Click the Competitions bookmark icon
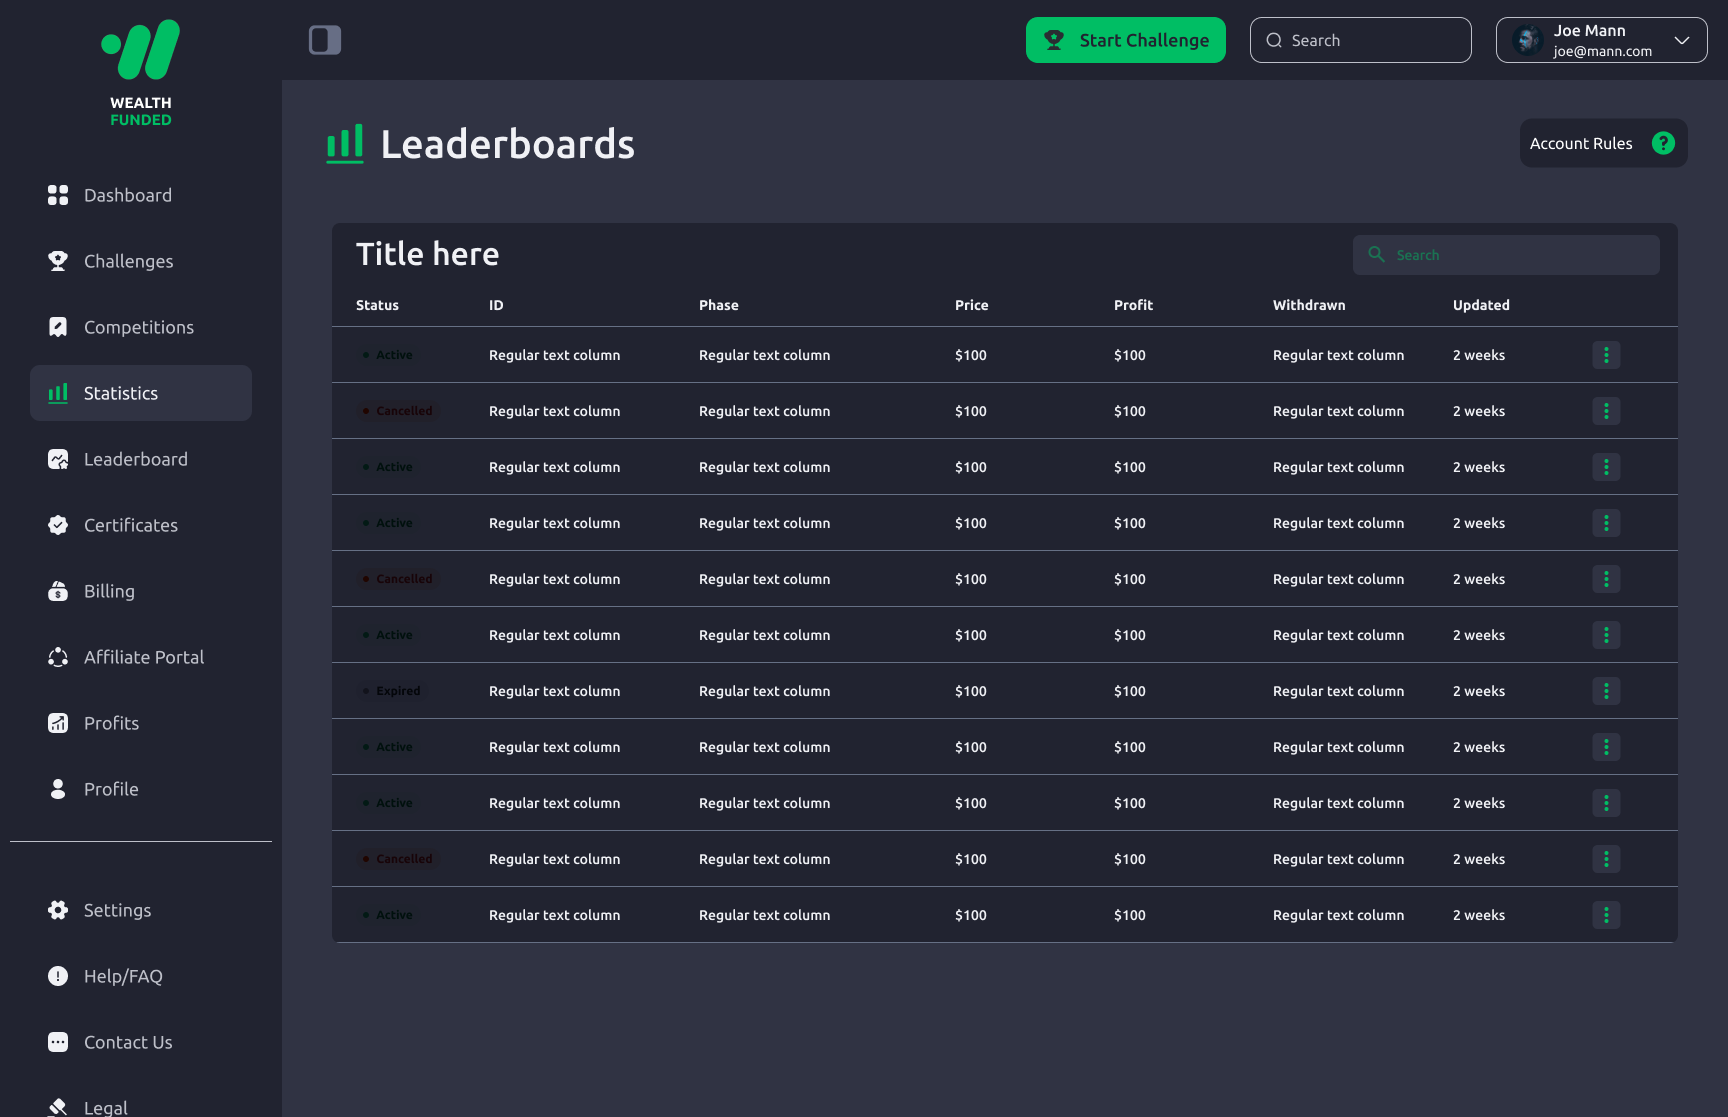 pos(58,327)
